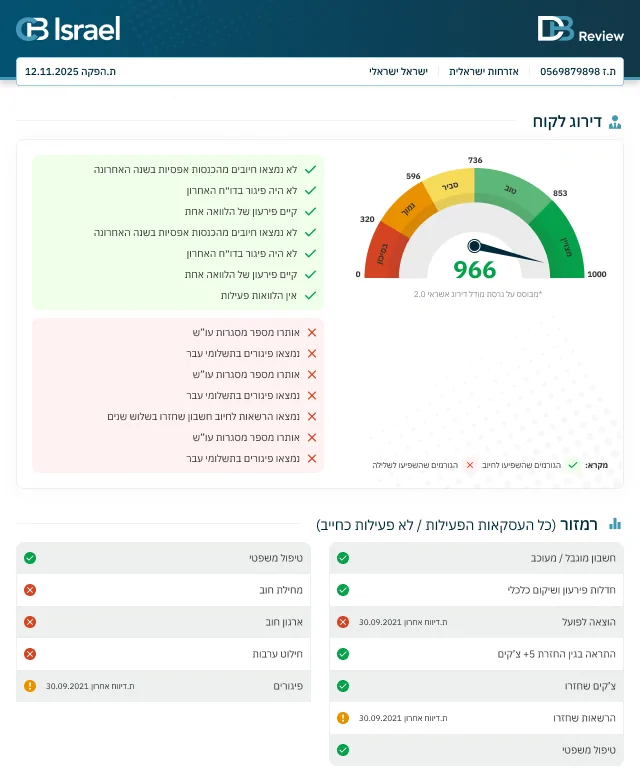This screenshot has width=640, height=772.
Task: Click the orange 'נמוך' gauge segment
Action: click(x=408, y=209)
